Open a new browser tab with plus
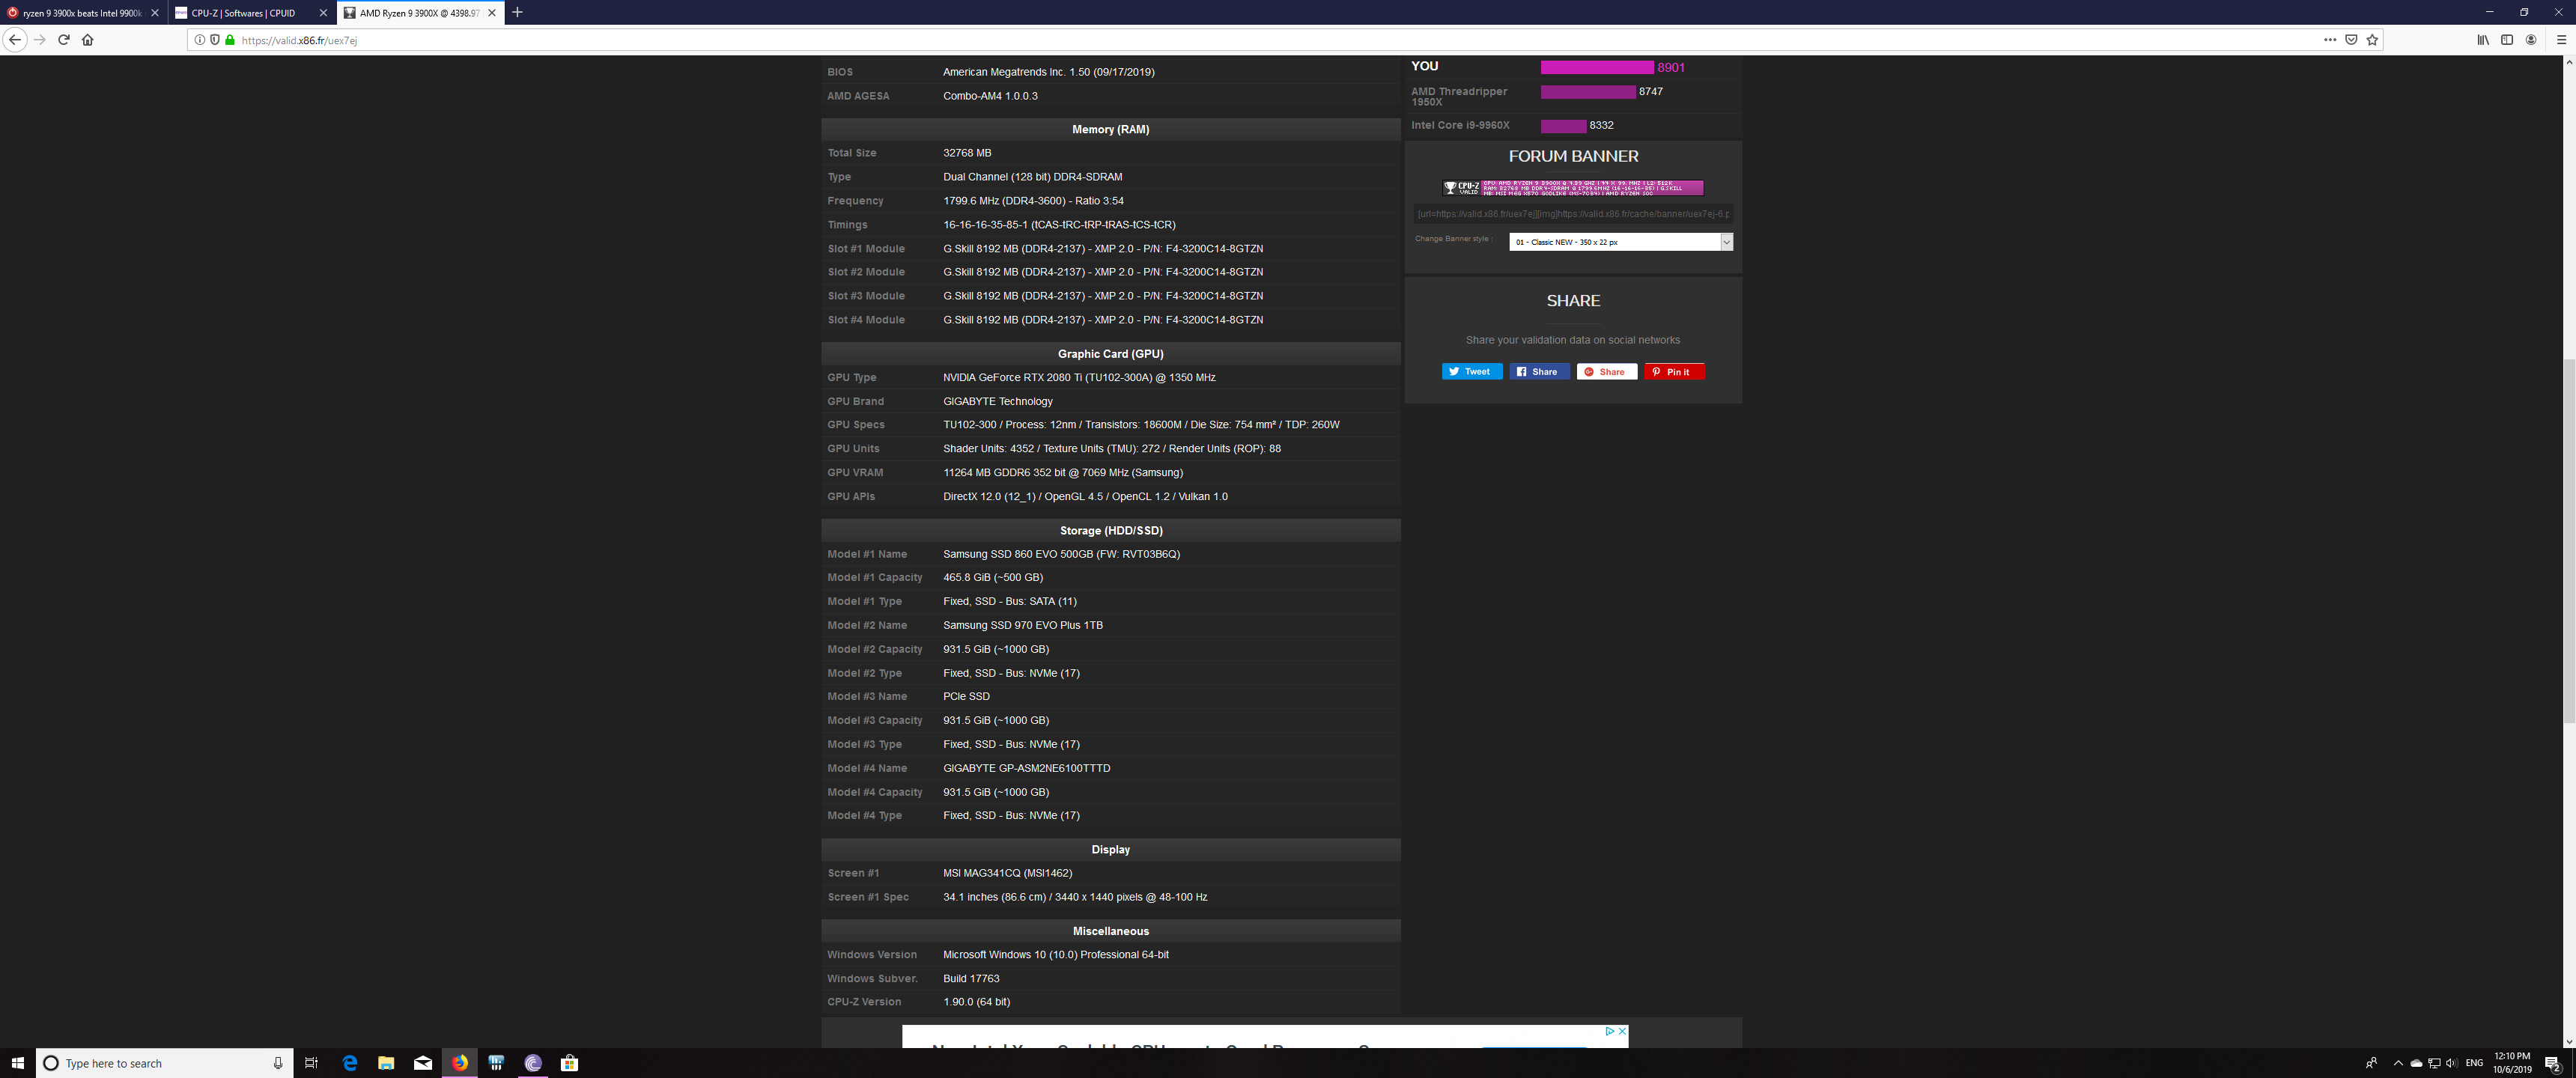Screen dimensions: 2576x1078 coord(517,13)
